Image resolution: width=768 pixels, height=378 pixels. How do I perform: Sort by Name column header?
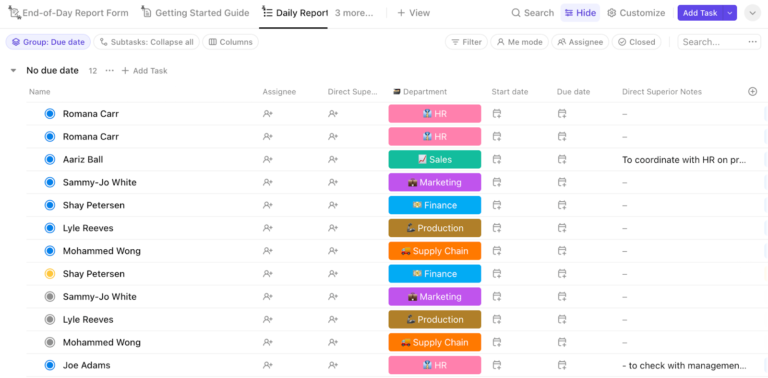click(40, 92)
